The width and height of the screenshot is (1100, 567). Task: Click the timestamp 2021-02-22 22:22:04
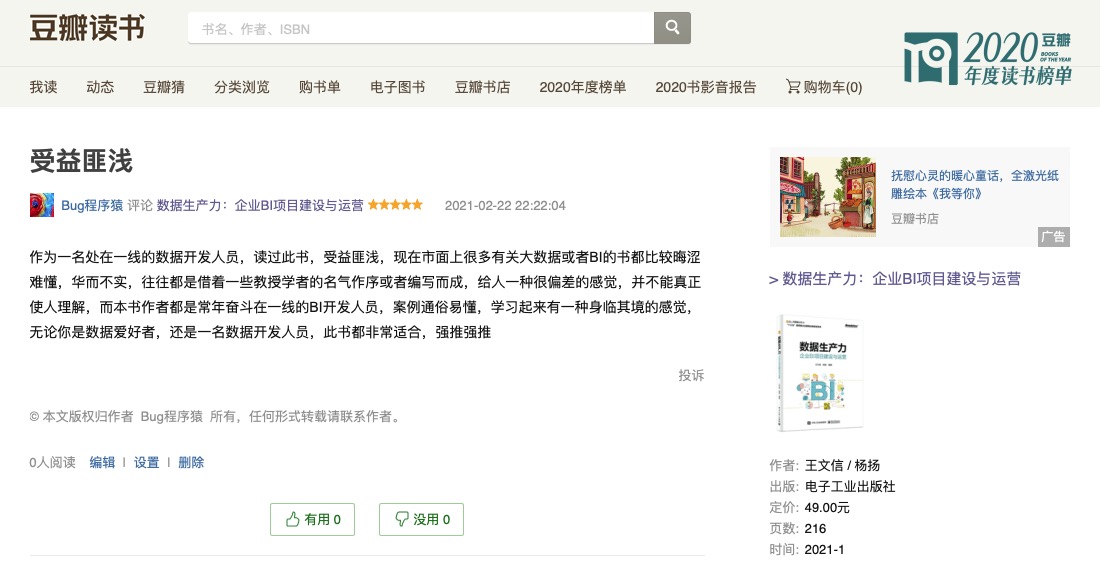(505, 206)
